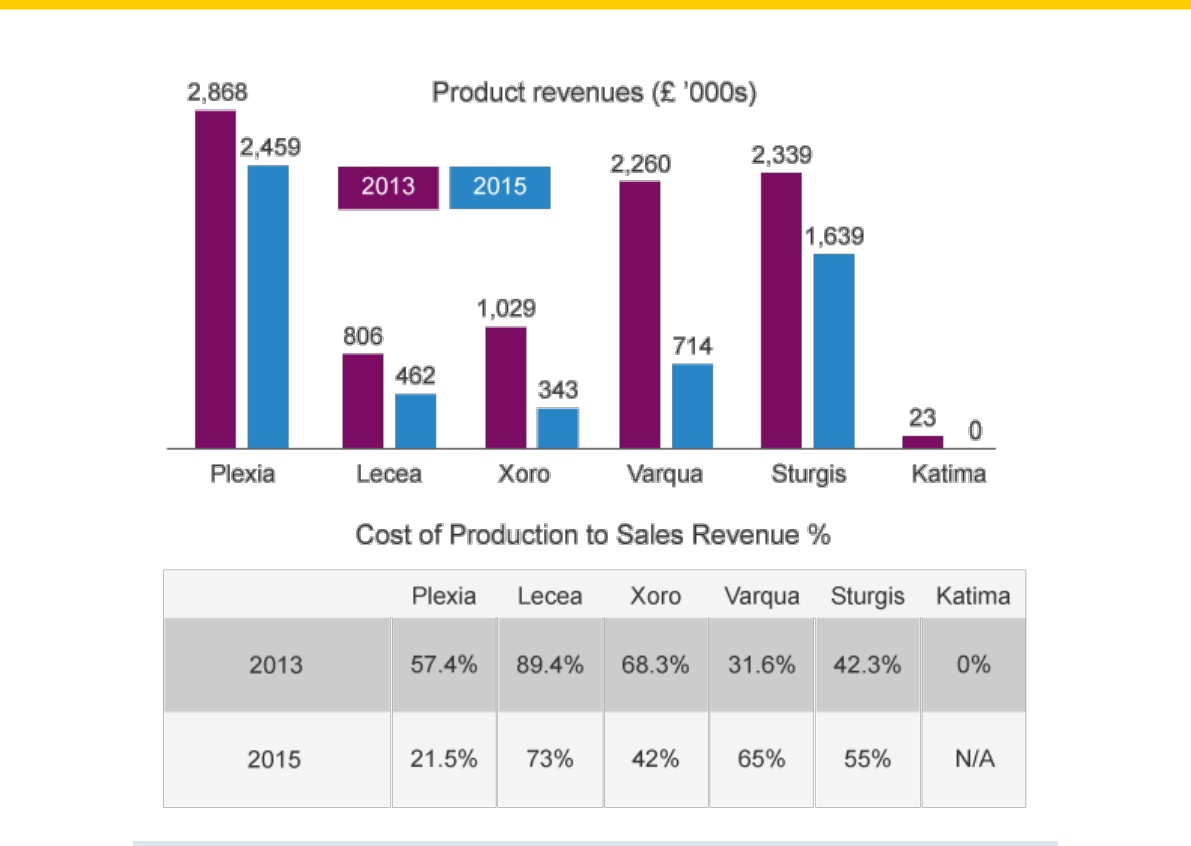This screenshot has width=1191, height=846.
Task: Click the Plexia label on the chart axis
Action: [x=242, y=474]
